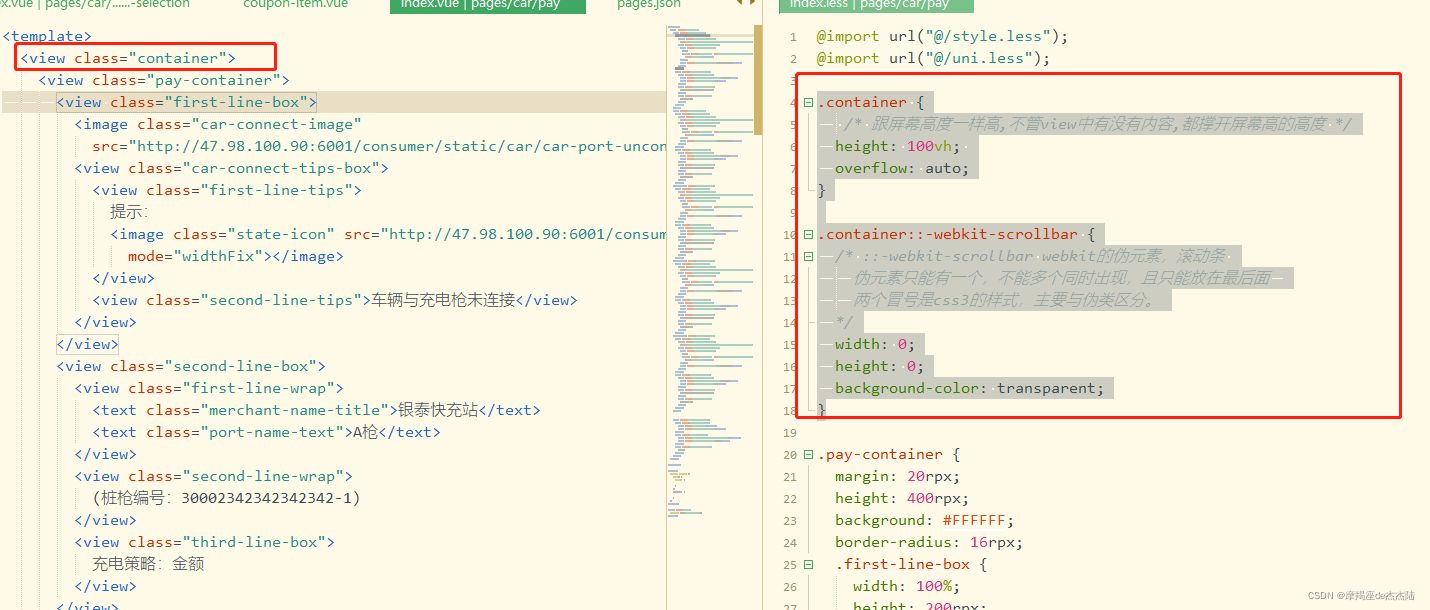Collapse the .pay-container rule fold marker
The height and width of the screenshot is (610, 1430).
[808, 454]
